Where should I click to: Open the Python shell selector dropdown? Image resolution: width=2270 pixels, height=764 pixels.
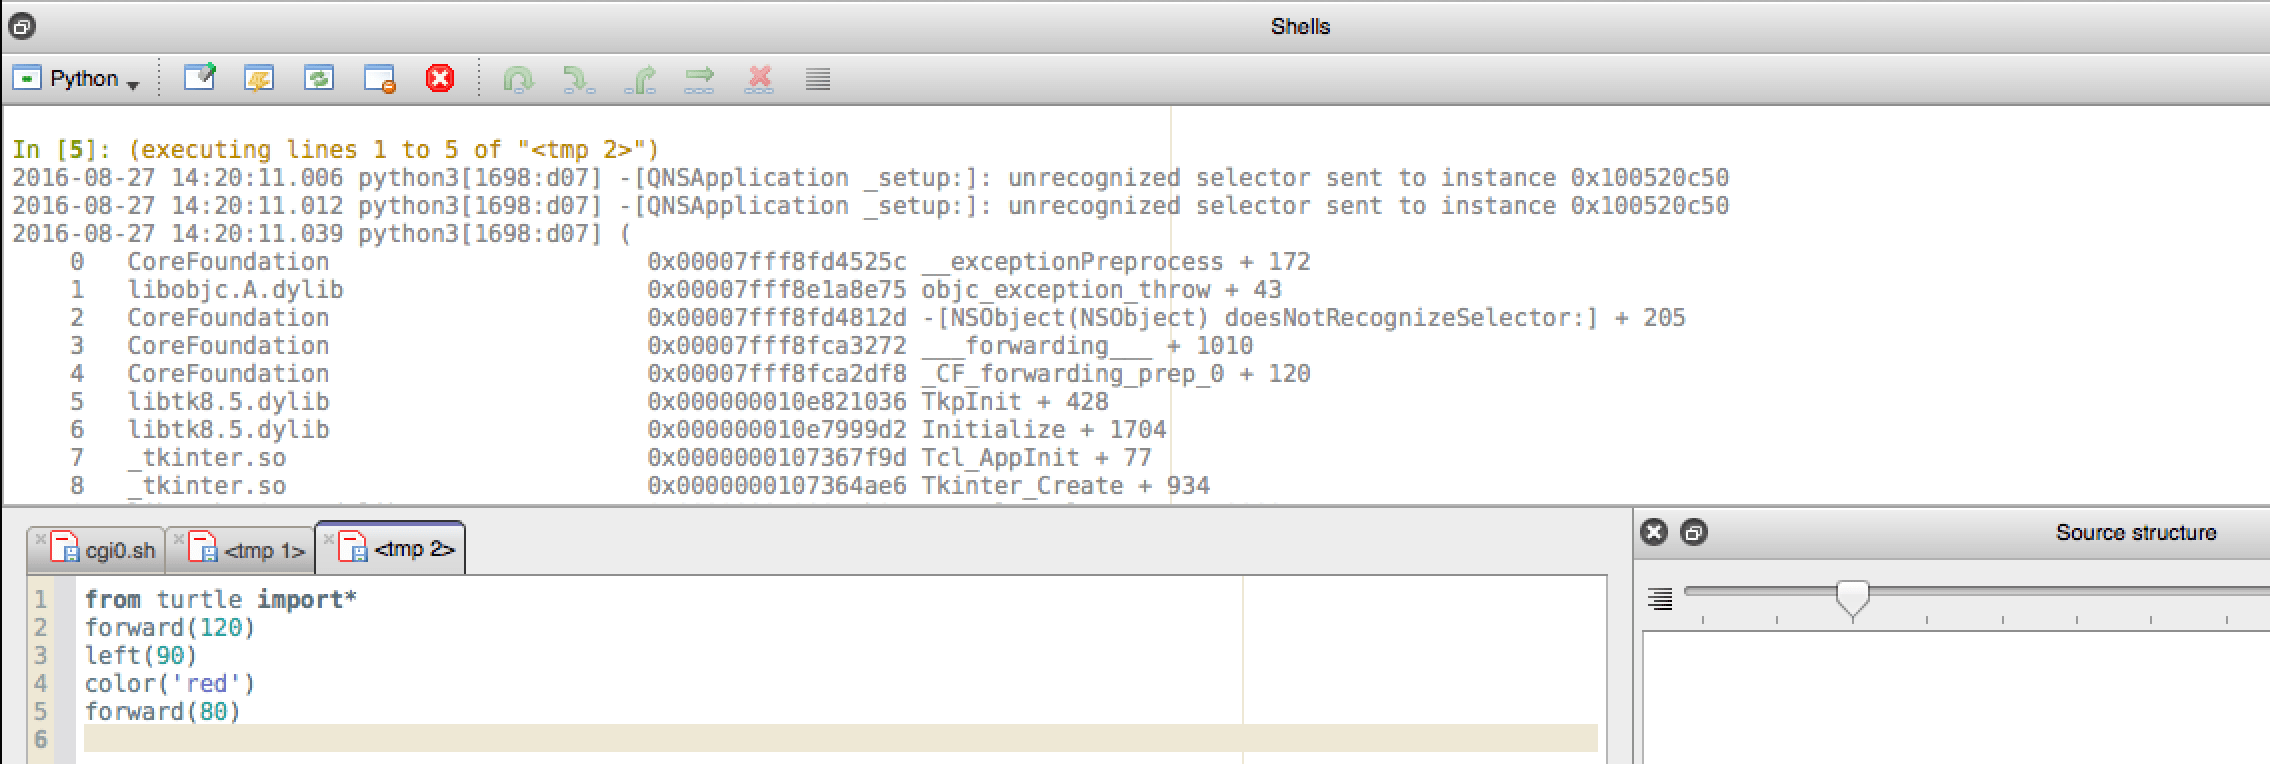(x=76, y=78)
